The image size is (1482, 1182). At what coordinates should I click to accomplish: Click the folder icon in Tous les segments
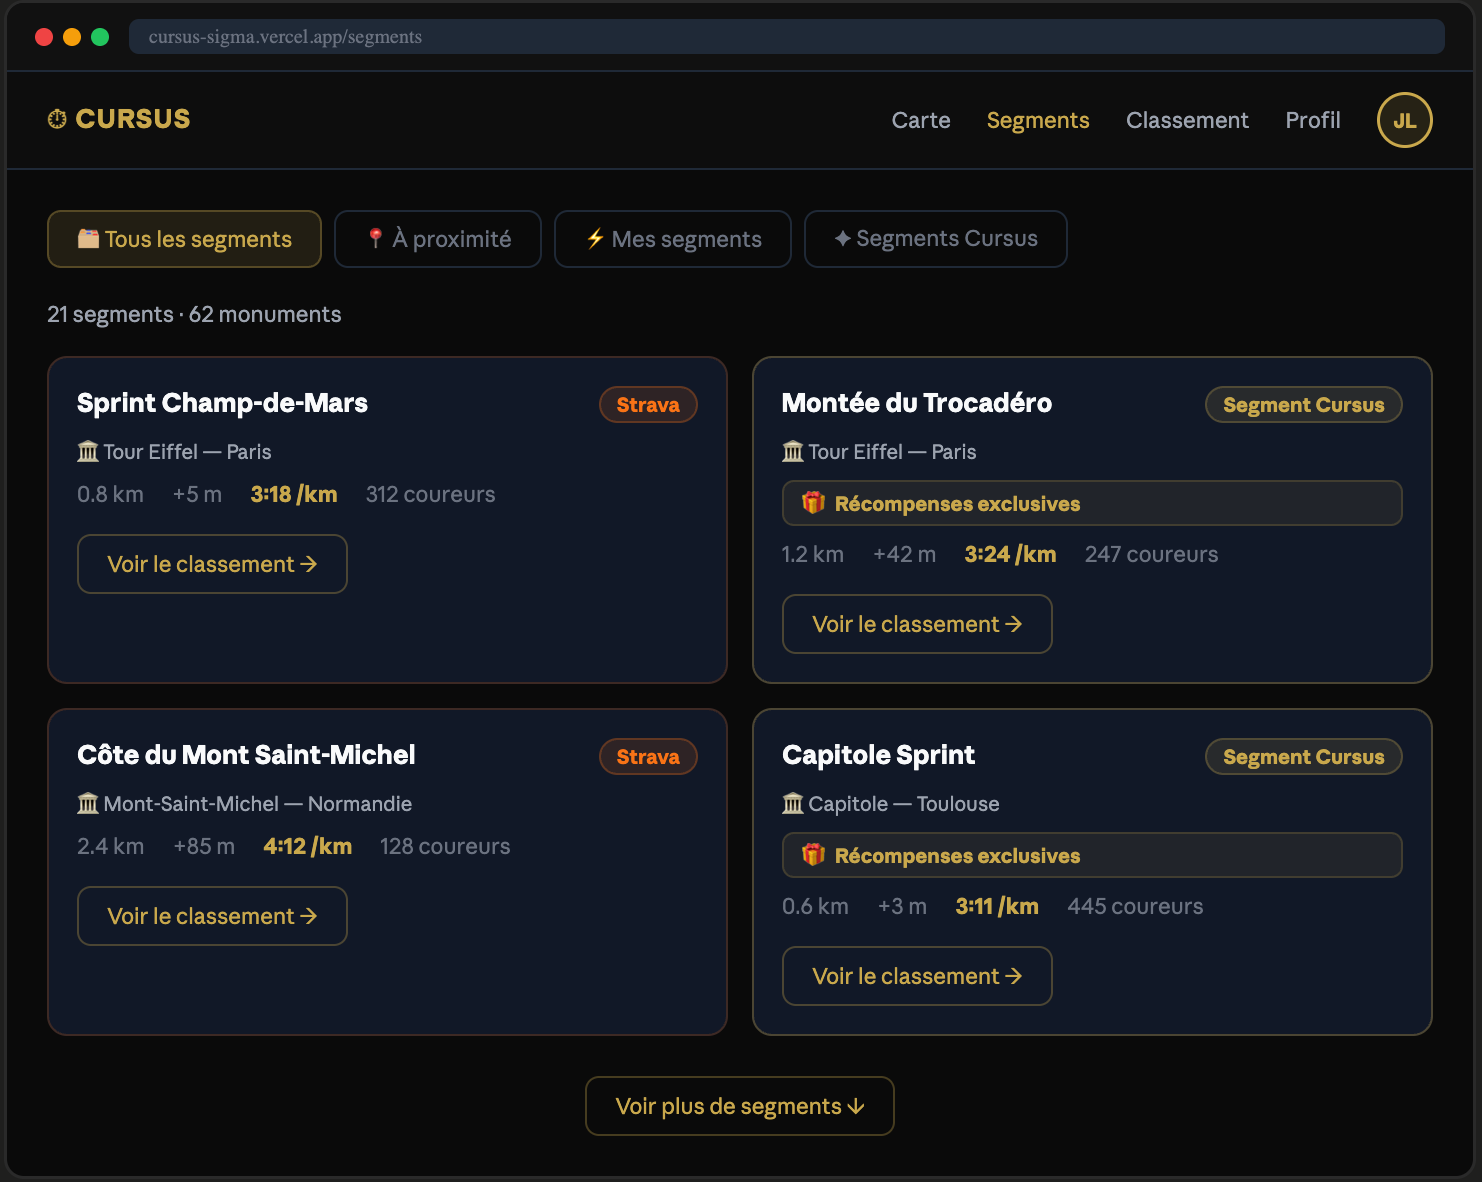(89, 239)
